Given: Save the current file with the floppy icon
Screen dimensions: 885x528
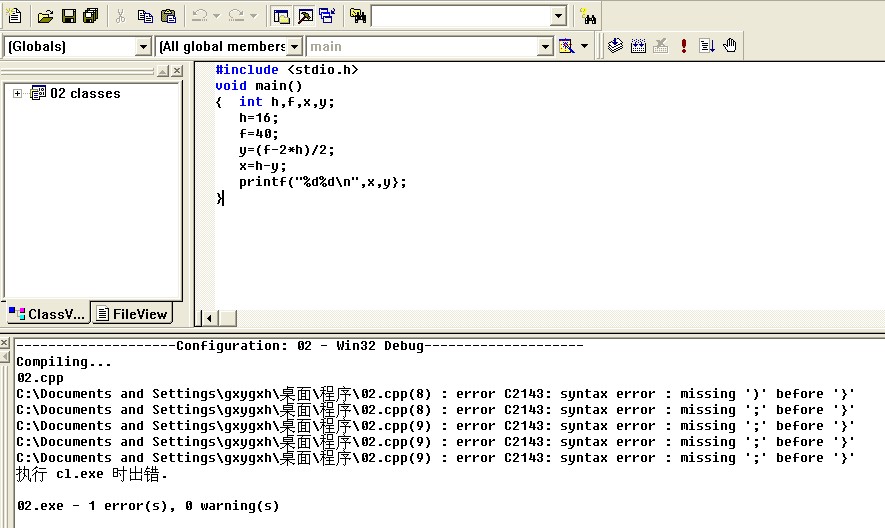Looking at the screenshot, I should (x=69, y=16).
